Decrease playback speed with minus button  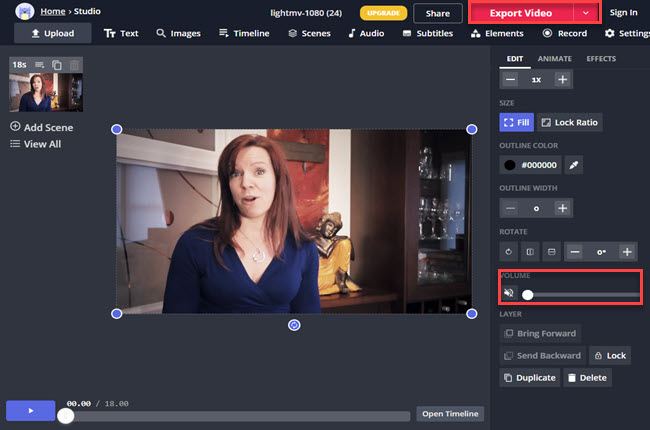point(511,79)
